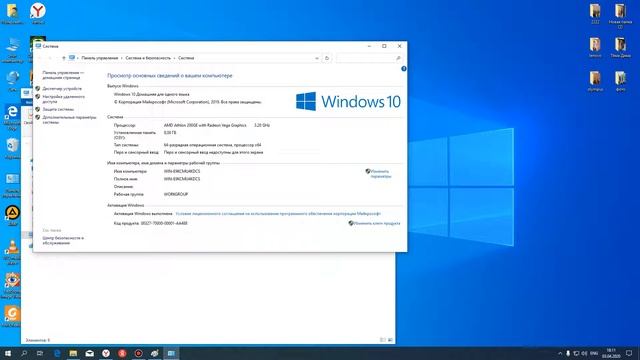
Task: Open address bar history dropdown
Action: click(x=317, y=58)
